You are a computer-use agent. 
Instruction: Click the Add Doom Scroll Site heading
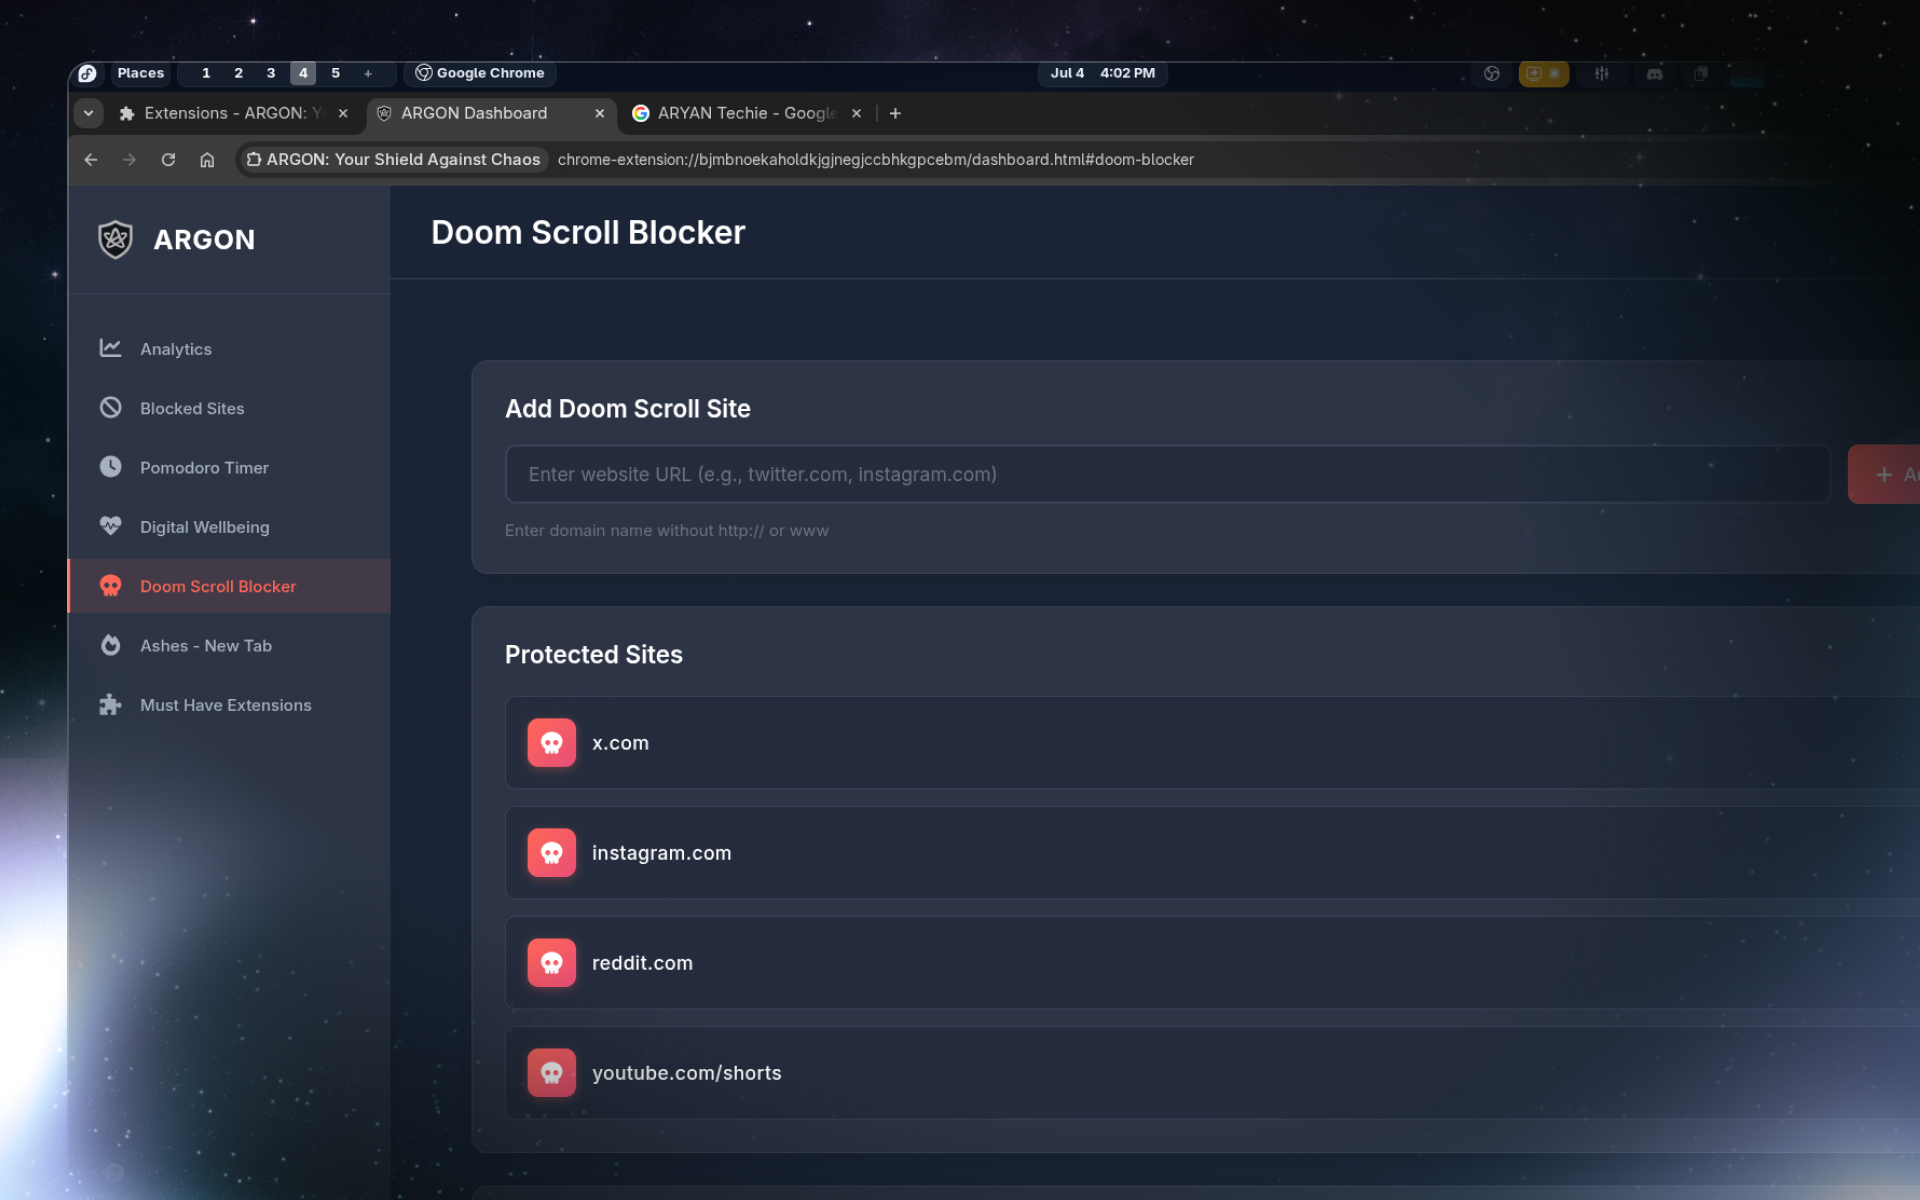[x=627, y=409]
